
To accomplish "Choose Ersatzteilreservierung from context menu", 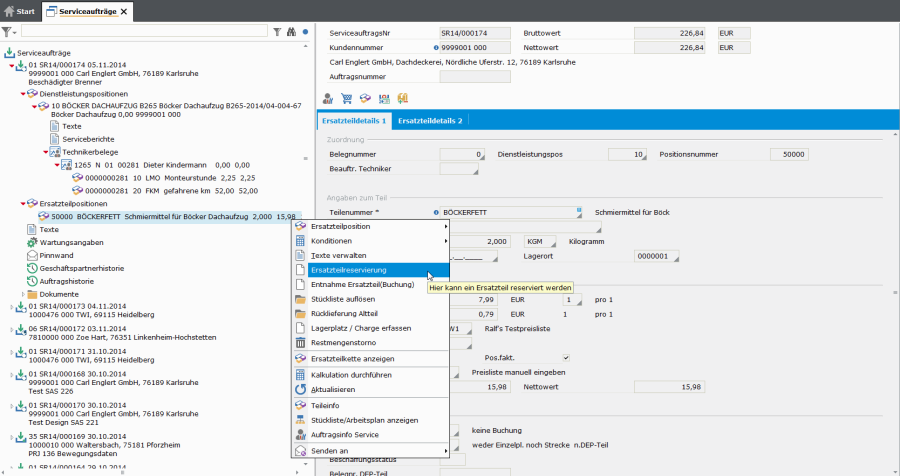I will point(371,270).
